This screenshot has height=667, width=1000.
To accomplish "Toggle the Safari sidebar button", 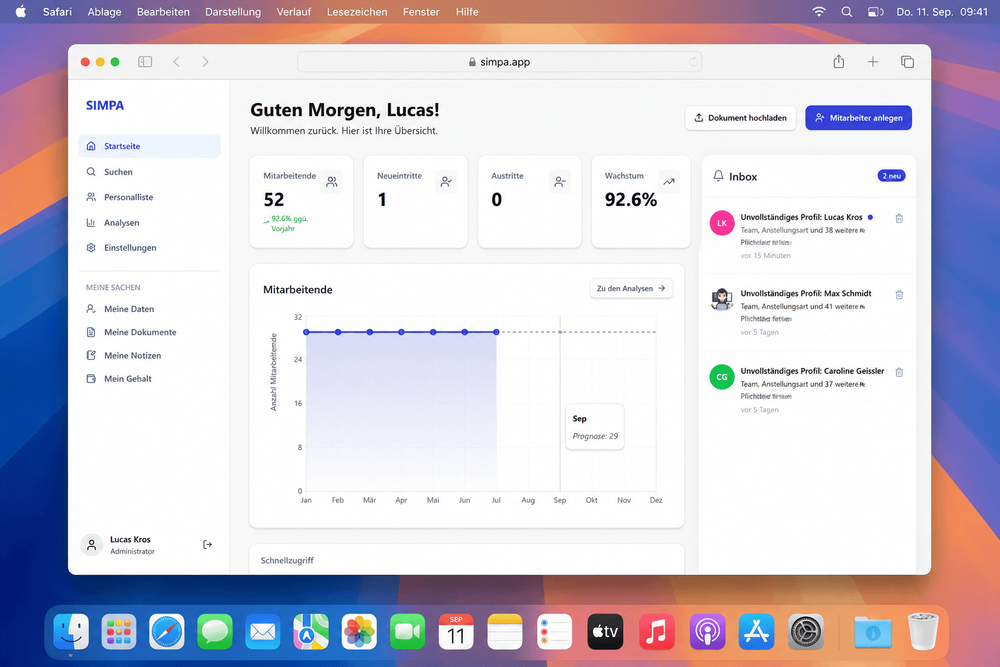I will coord(145,62).
